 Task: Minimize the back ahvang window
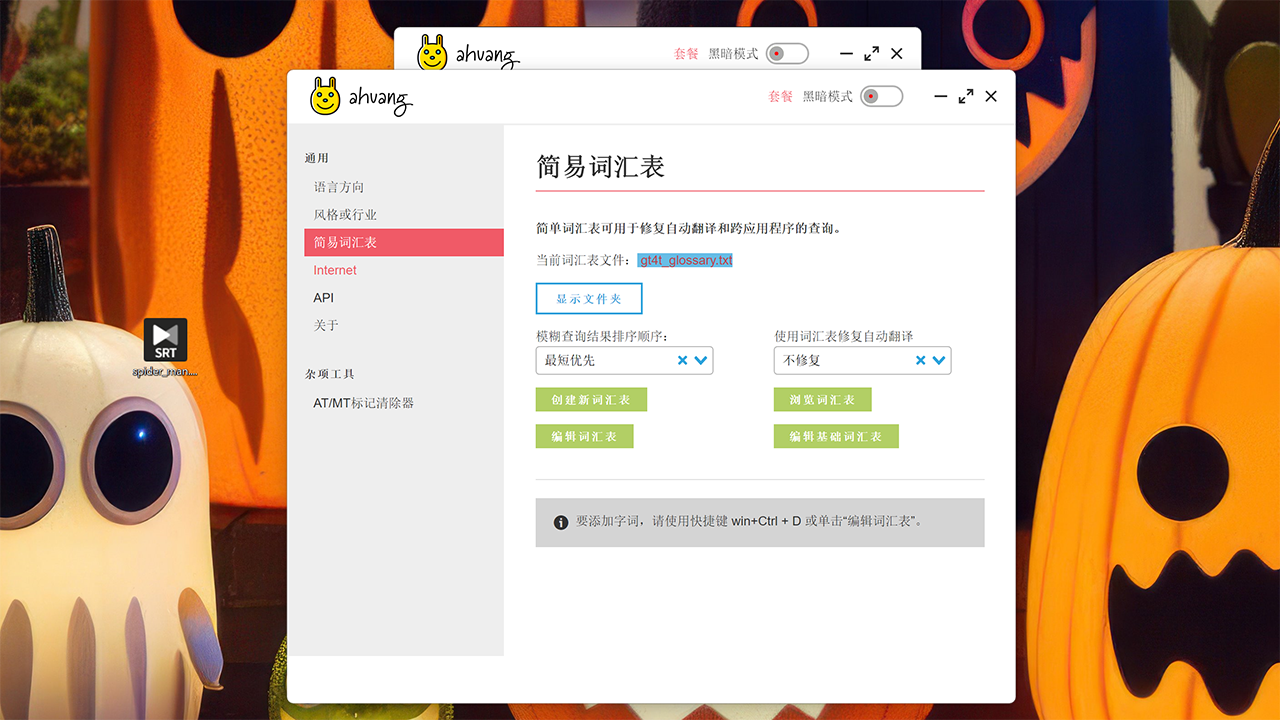847,53
